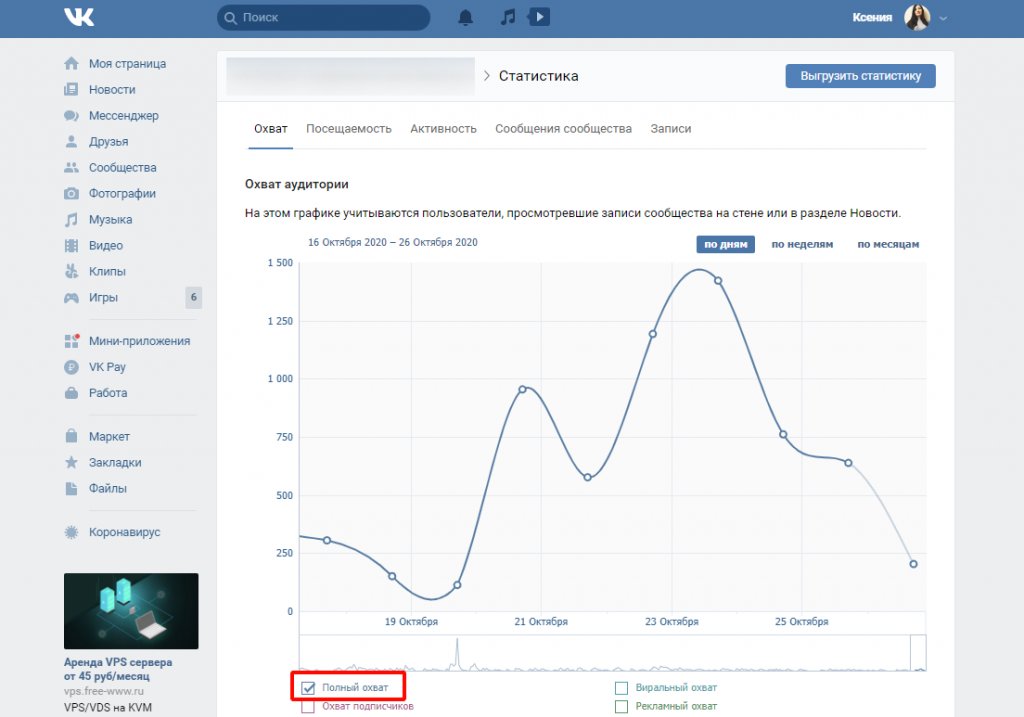Enable the Viral reach (Виральный охват) checkbox
Viewport: 1024px width, 717px height.
[x=621, y=688]
